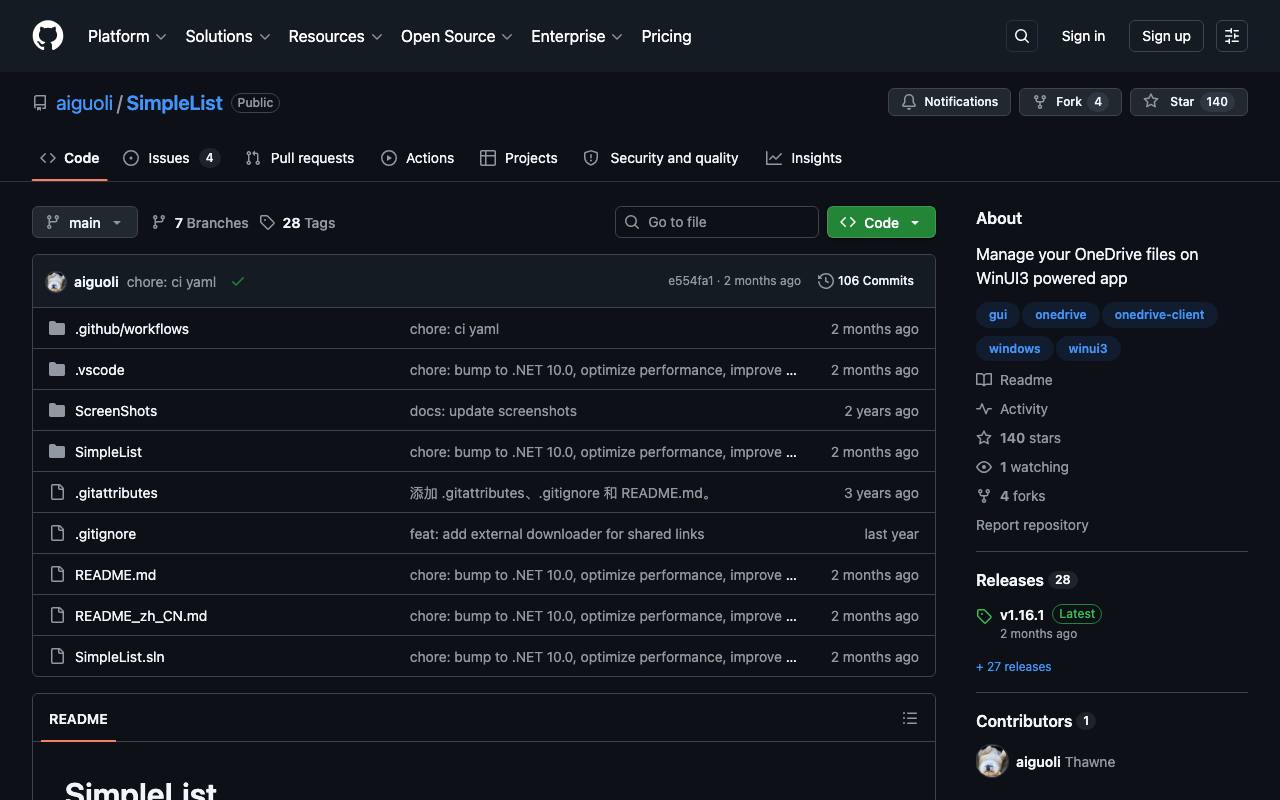The height and width of the screenshot is (800, 1280).
Task: Expand the Platform menu
Action: (127, 36)
